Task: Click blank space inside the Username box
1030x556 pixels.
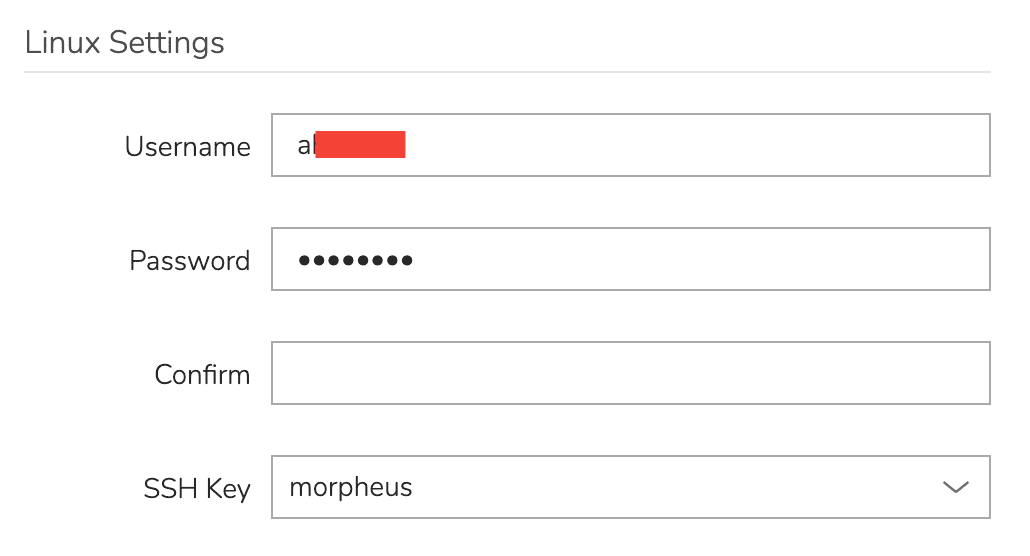Action: pos(696,145)
